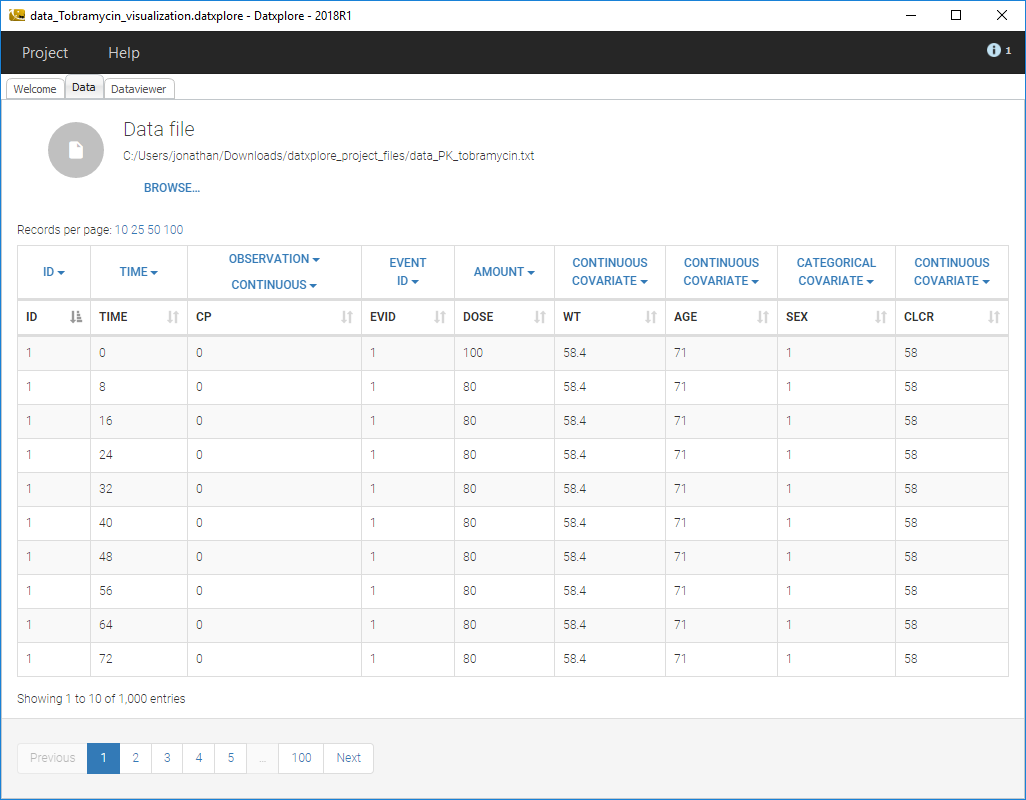
Task: Click the 'Showing 1 to 10' entries text
Action: [101, 699]
